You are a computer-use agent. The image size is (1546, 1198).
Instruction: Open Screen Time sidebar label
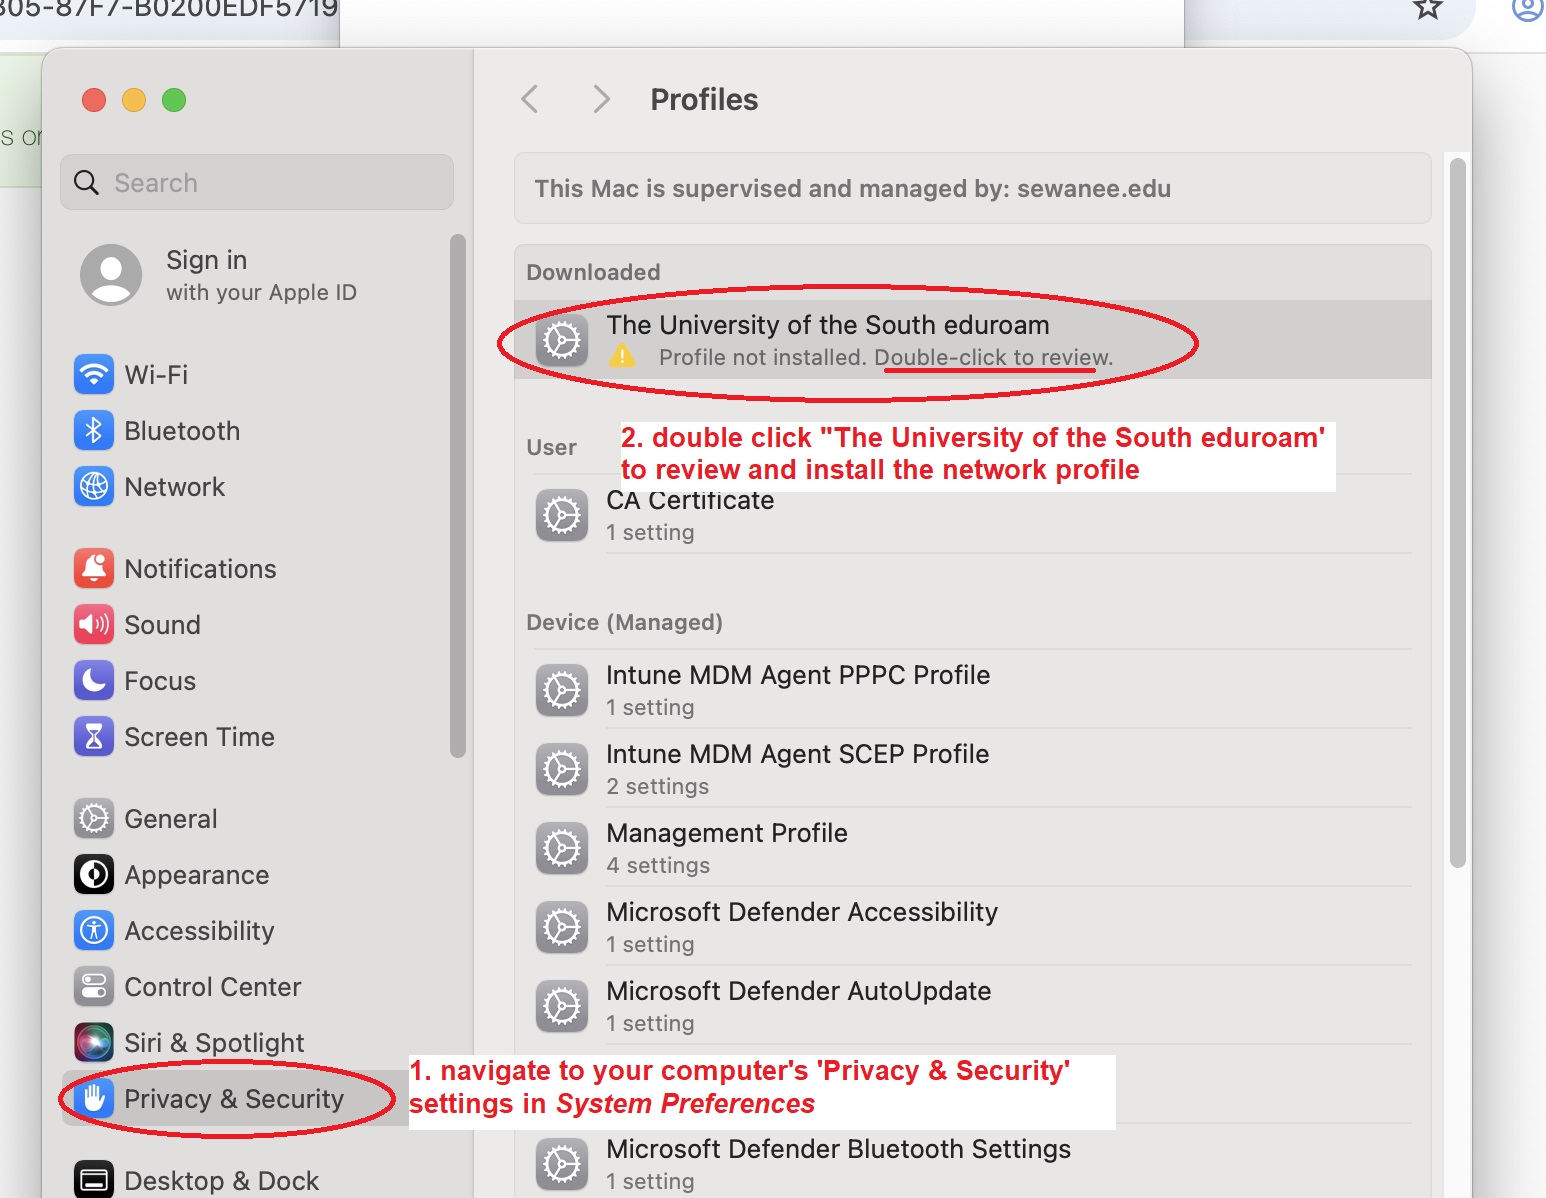click(199, 737)
